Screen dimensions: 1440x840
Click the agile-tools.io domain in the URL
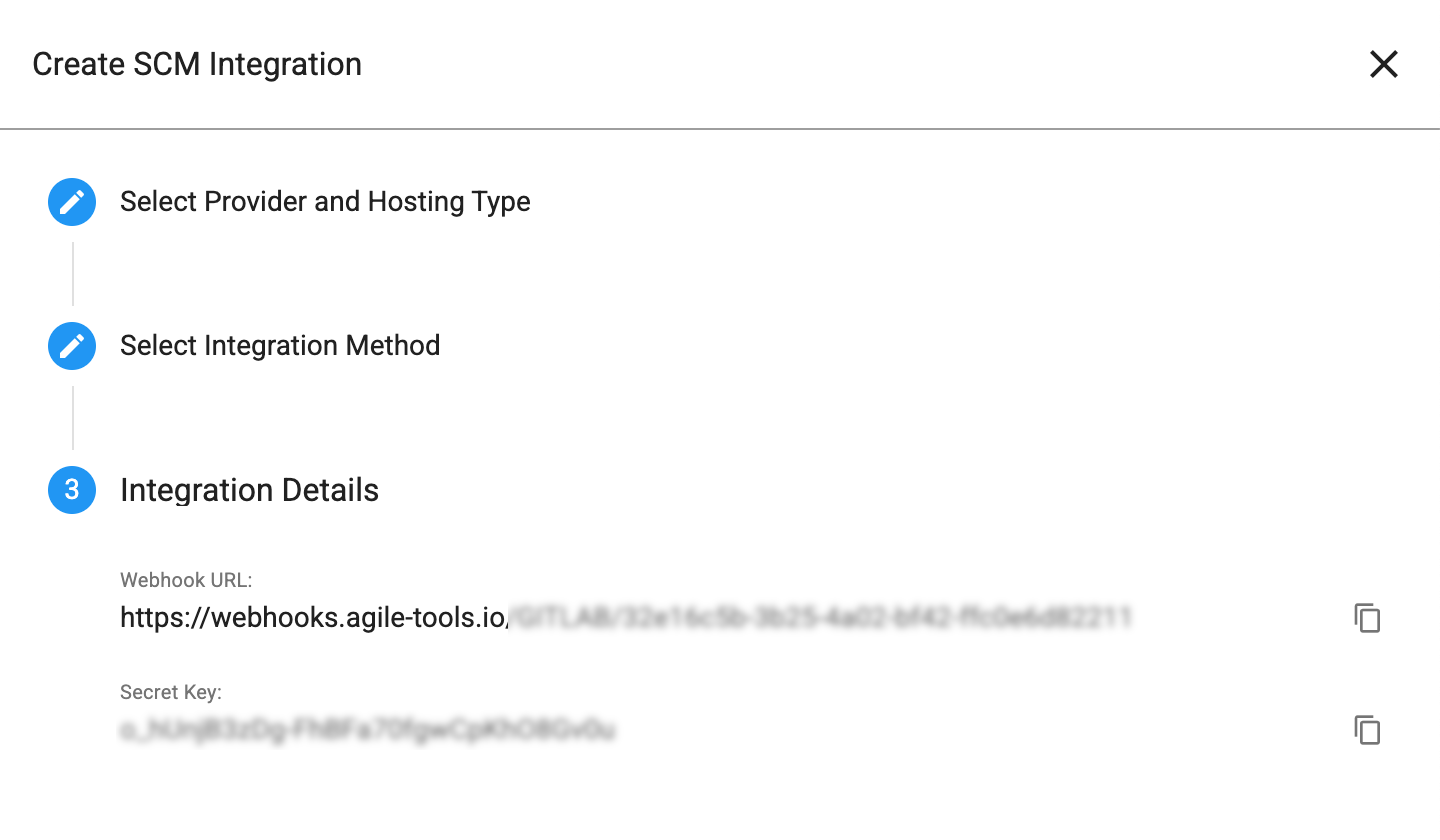(411, 617)
